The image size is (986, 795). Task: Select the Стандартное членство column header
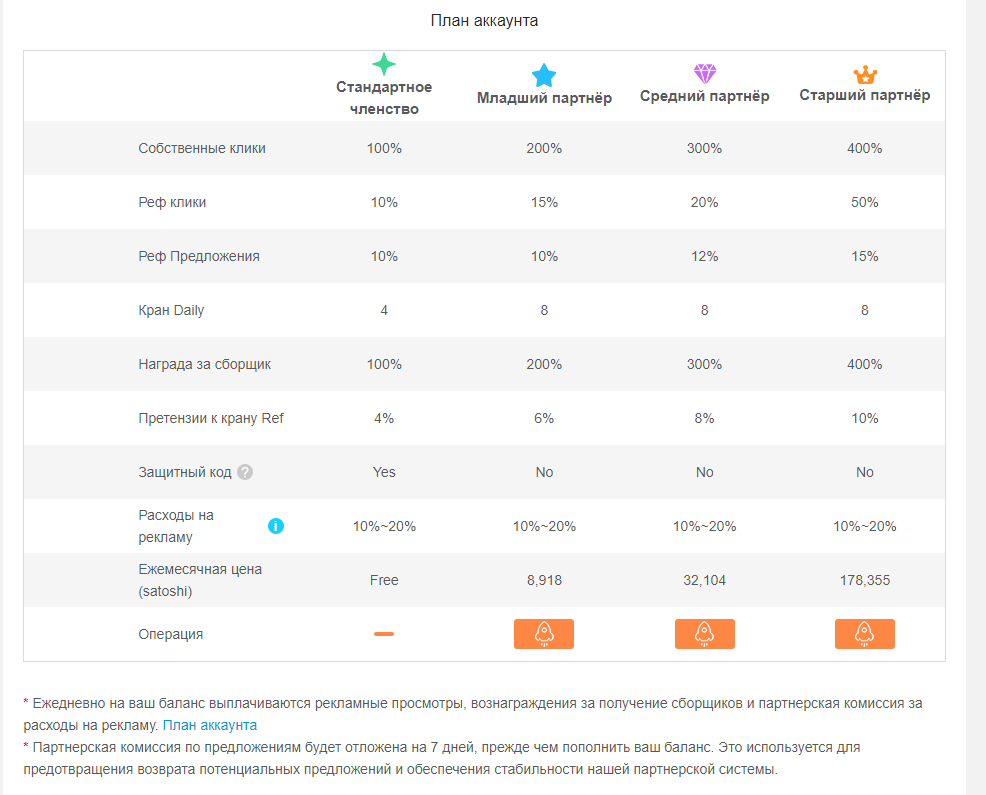tap(384, 97)
